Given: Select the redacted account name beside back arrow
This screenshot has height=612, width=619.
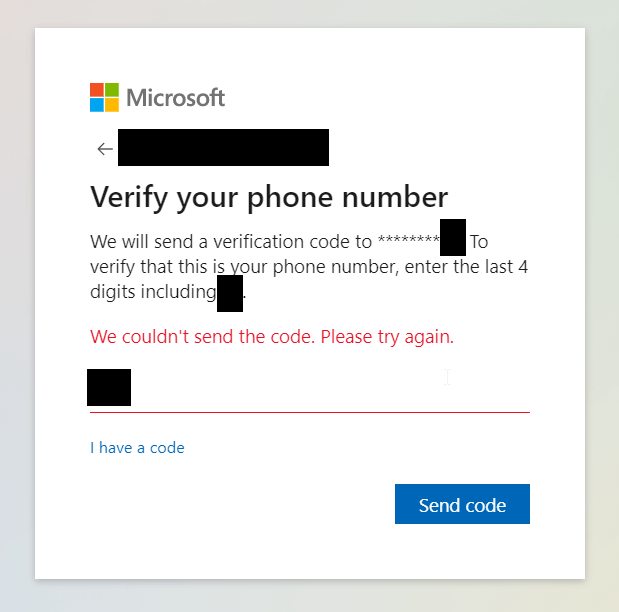Looking at the screenshot, I should (x=223, y=147).
